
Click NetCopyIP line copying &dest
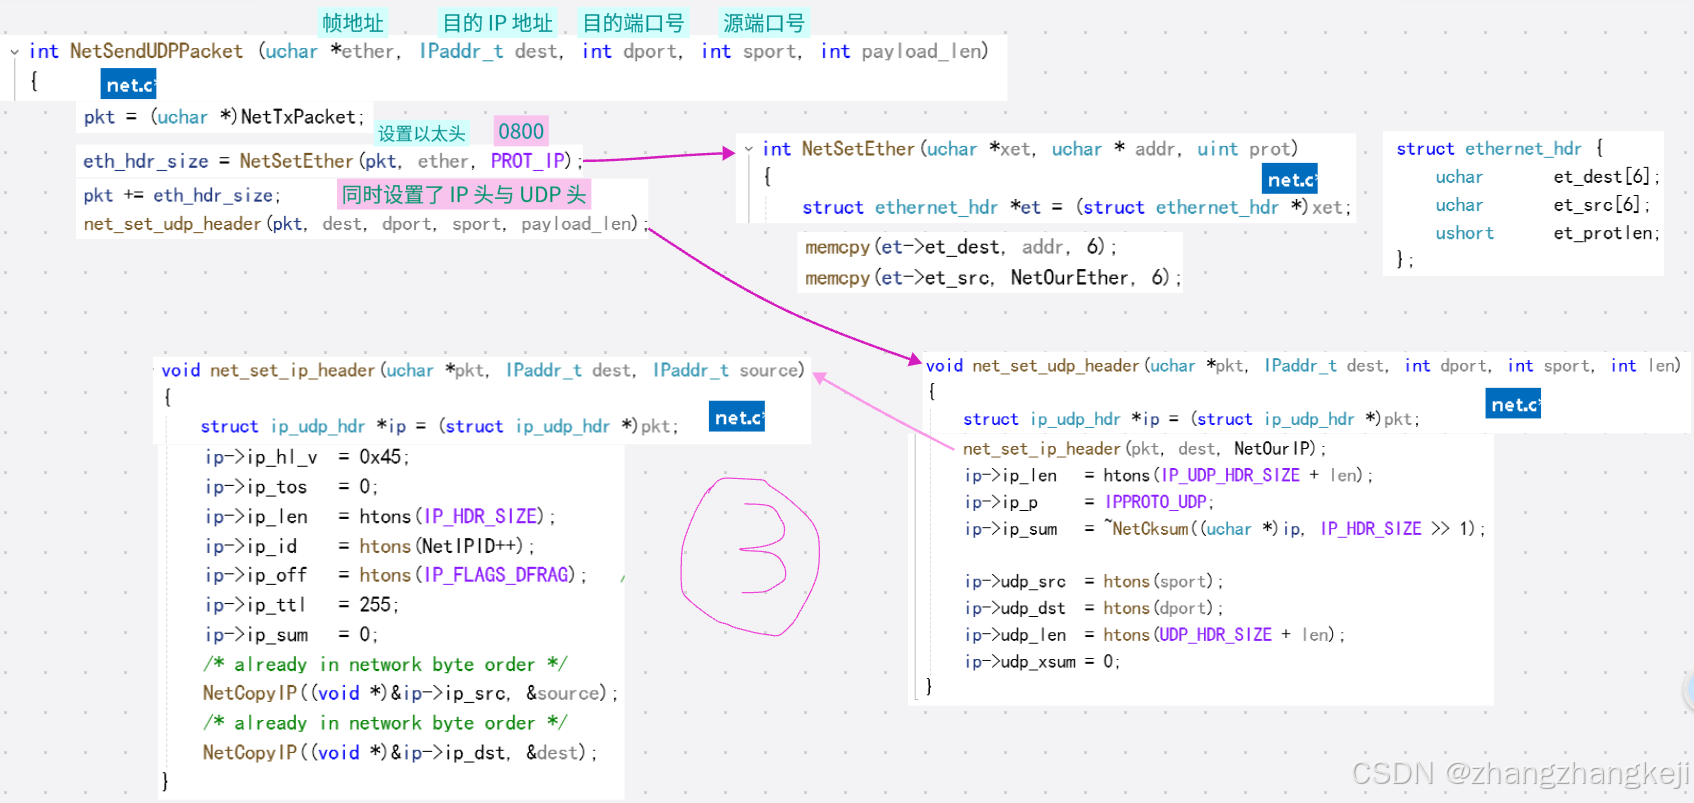pyautogui.click(x=400, y=752)
